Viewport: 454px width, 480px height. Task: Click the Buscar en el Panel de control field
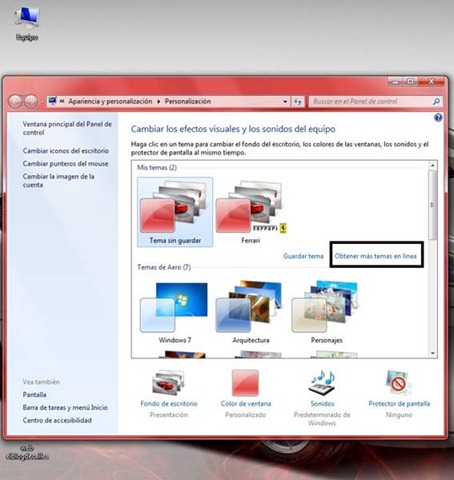(x=370, y=101)
